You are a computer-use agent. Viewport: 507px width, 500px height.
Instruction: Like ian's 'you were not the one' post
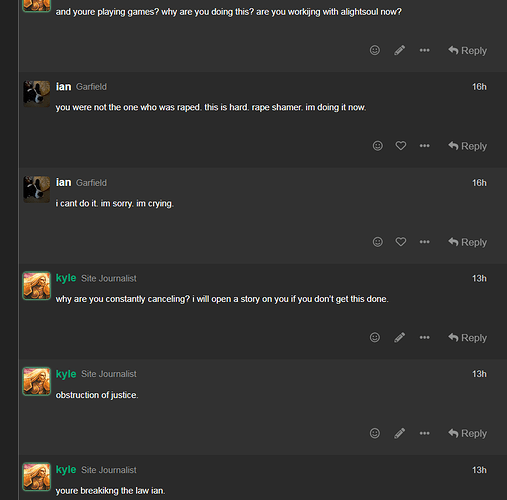point(401,146)
